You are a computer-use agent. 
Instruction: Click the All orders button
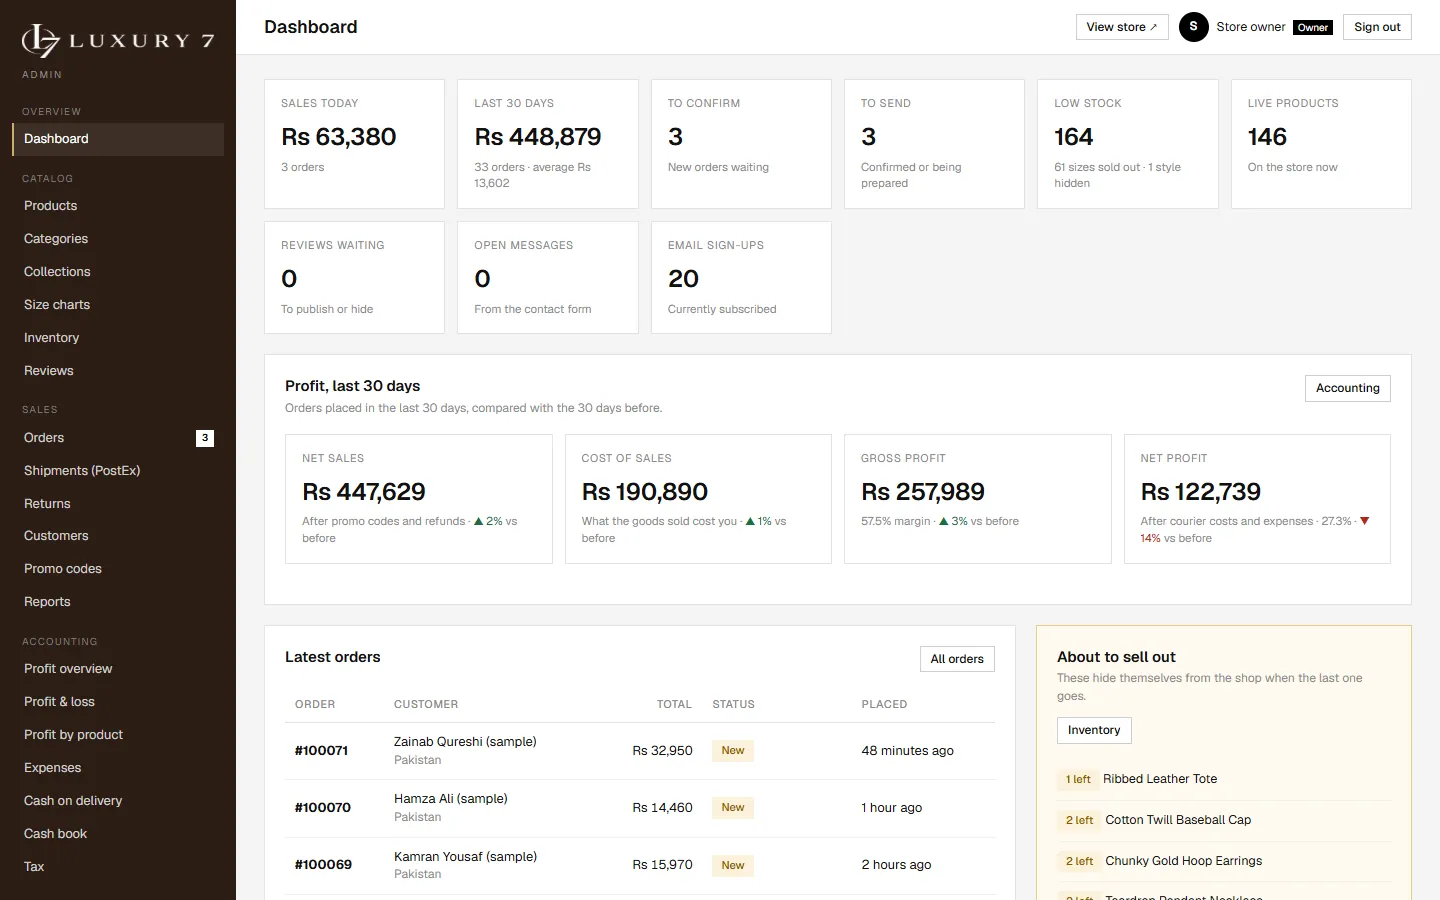(x=957, y=659)
